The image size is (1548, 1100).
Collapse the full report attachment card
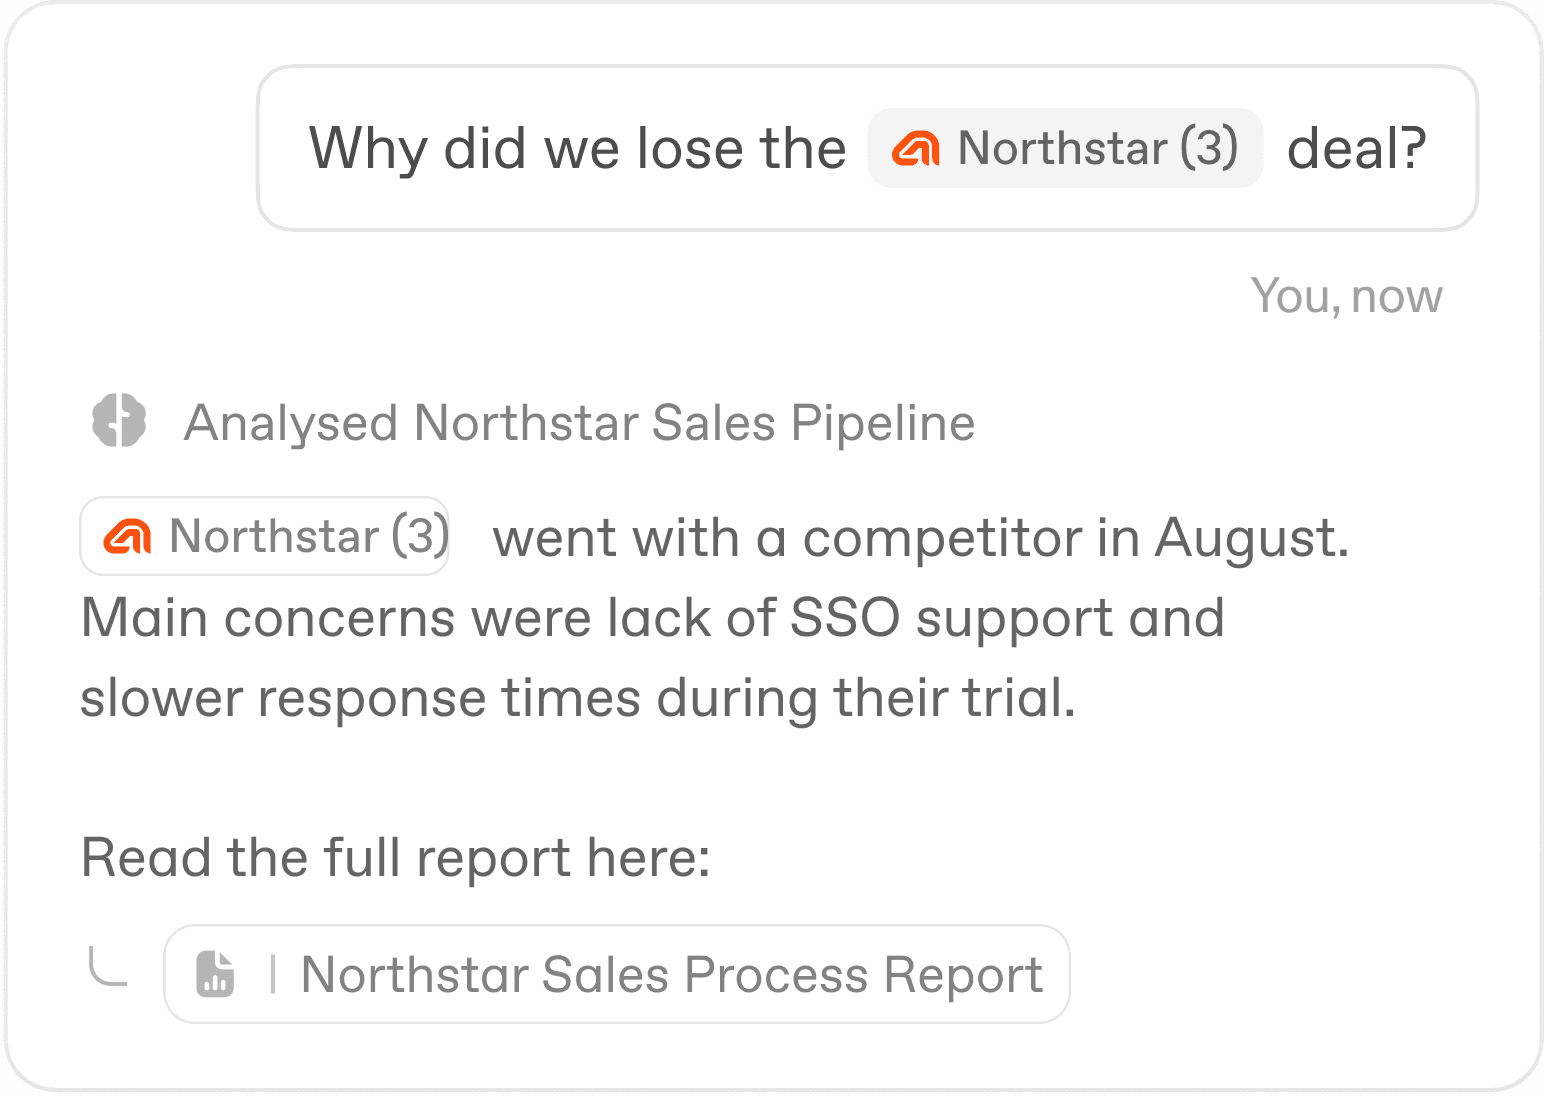pos(616,973)
